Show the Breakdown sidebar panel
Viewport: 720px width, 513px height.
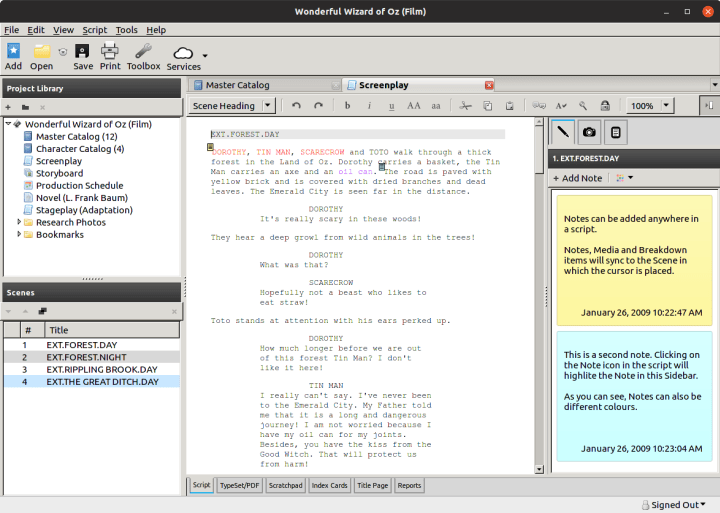[616, 132]
